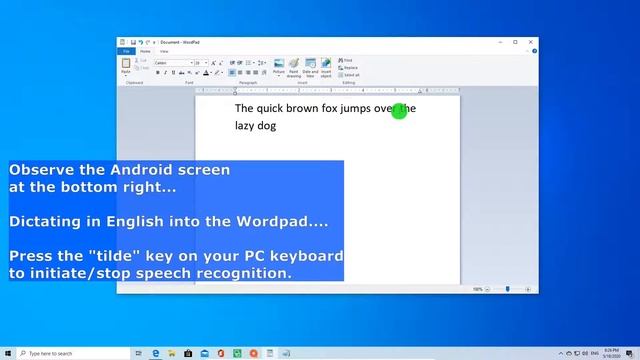Apply the text color button
Image resolution: width=640 pixels, height=360 pixels.
[206, 73]
